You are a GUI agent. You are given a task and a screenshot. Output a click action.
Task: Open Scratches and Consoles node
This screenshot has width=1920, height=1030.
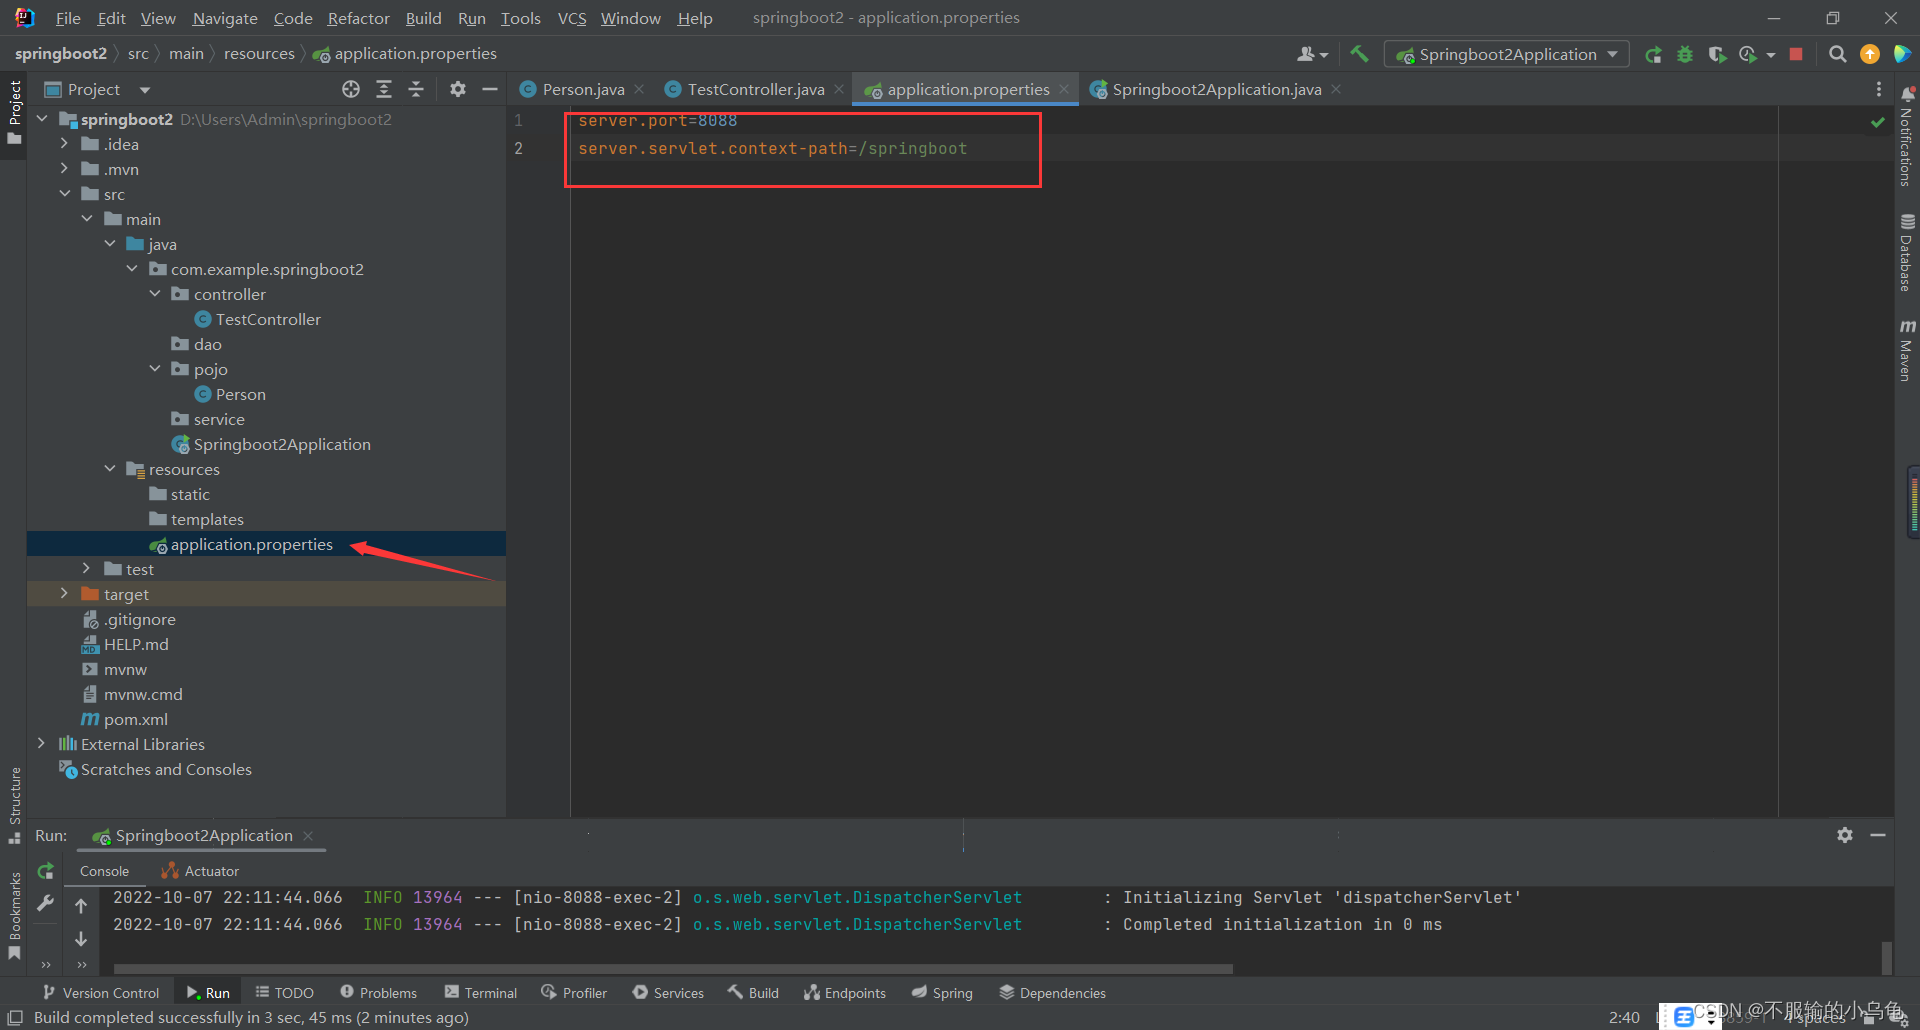166,769
